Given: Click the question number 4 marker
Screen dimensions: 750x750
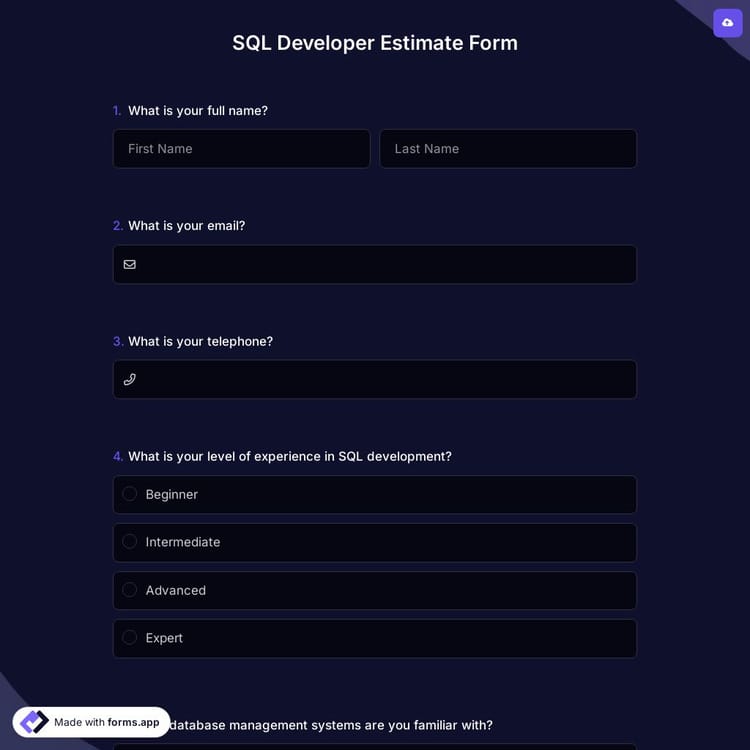Looking at the screenshot, I should click(118, 456).
